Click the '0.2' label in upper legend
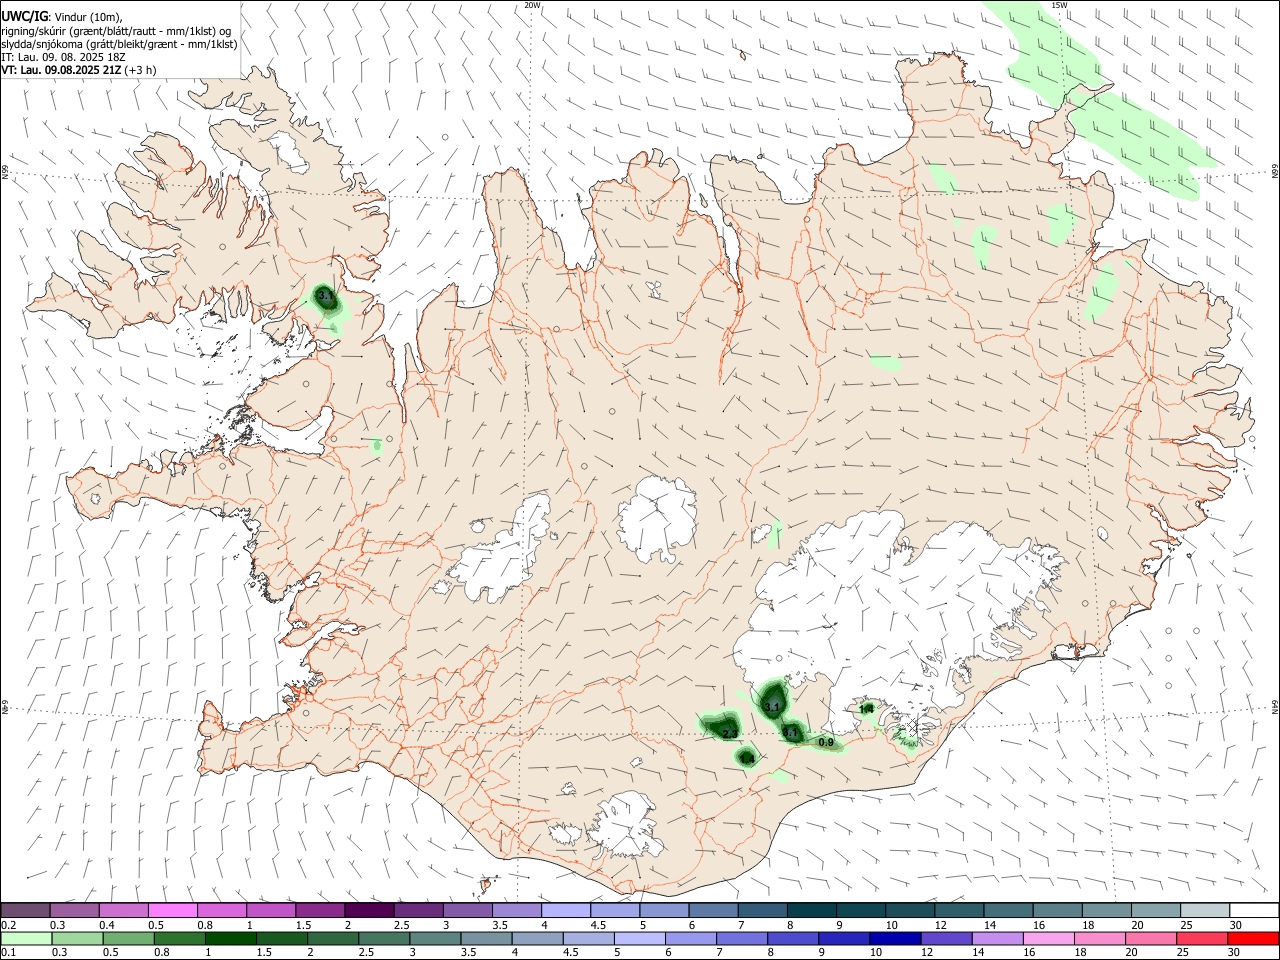Screen dimensions: 1280x960 [9, 925]
